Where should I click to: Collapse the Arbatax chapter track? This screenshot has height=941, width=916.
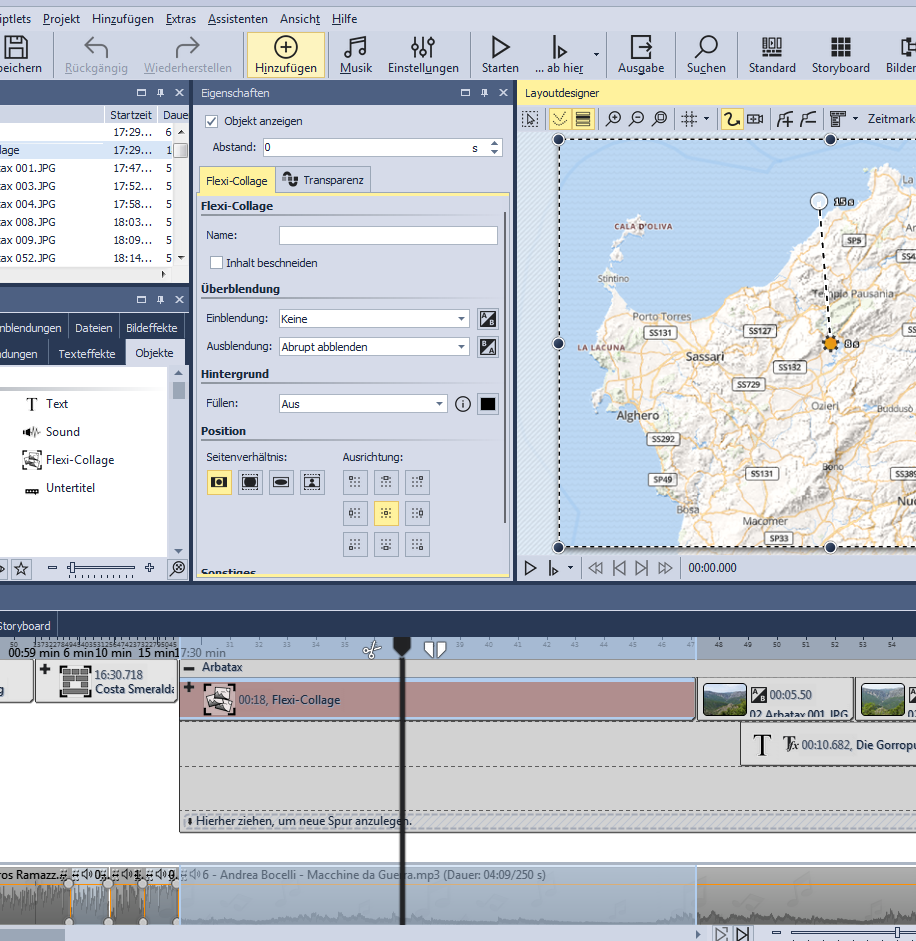189,668
